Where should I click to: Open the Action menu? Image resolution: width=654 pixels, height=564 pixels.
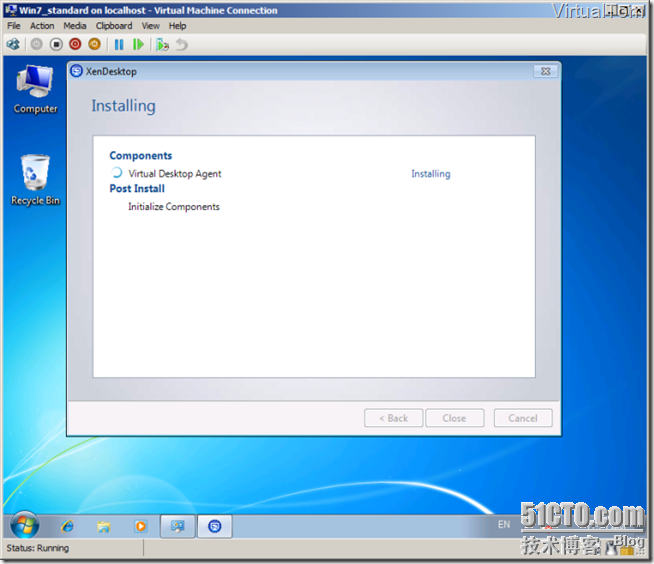coord(42,26)
